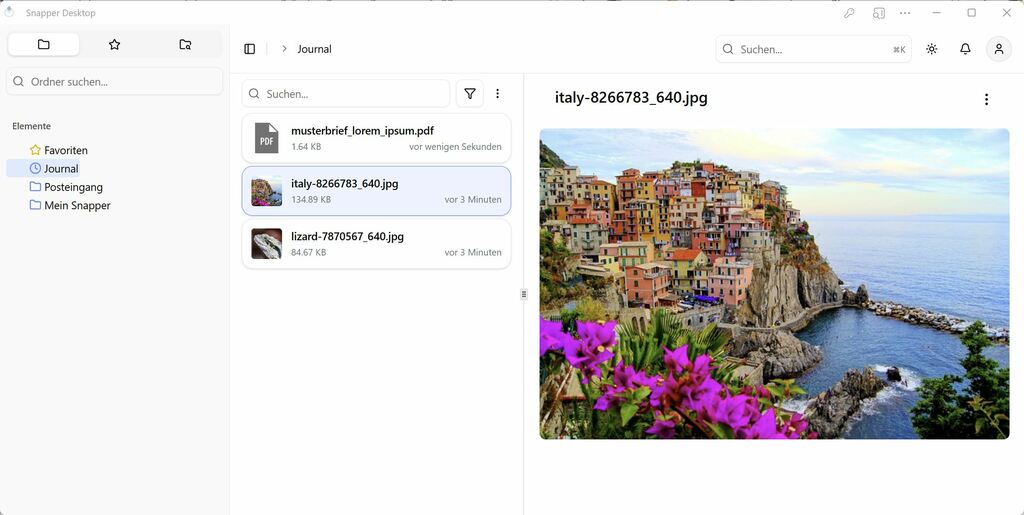This screenshot has height=515, width=1024.
Task: Select musterbrief_lorem_ipsum.pdf entry
Action: point(376,138)
